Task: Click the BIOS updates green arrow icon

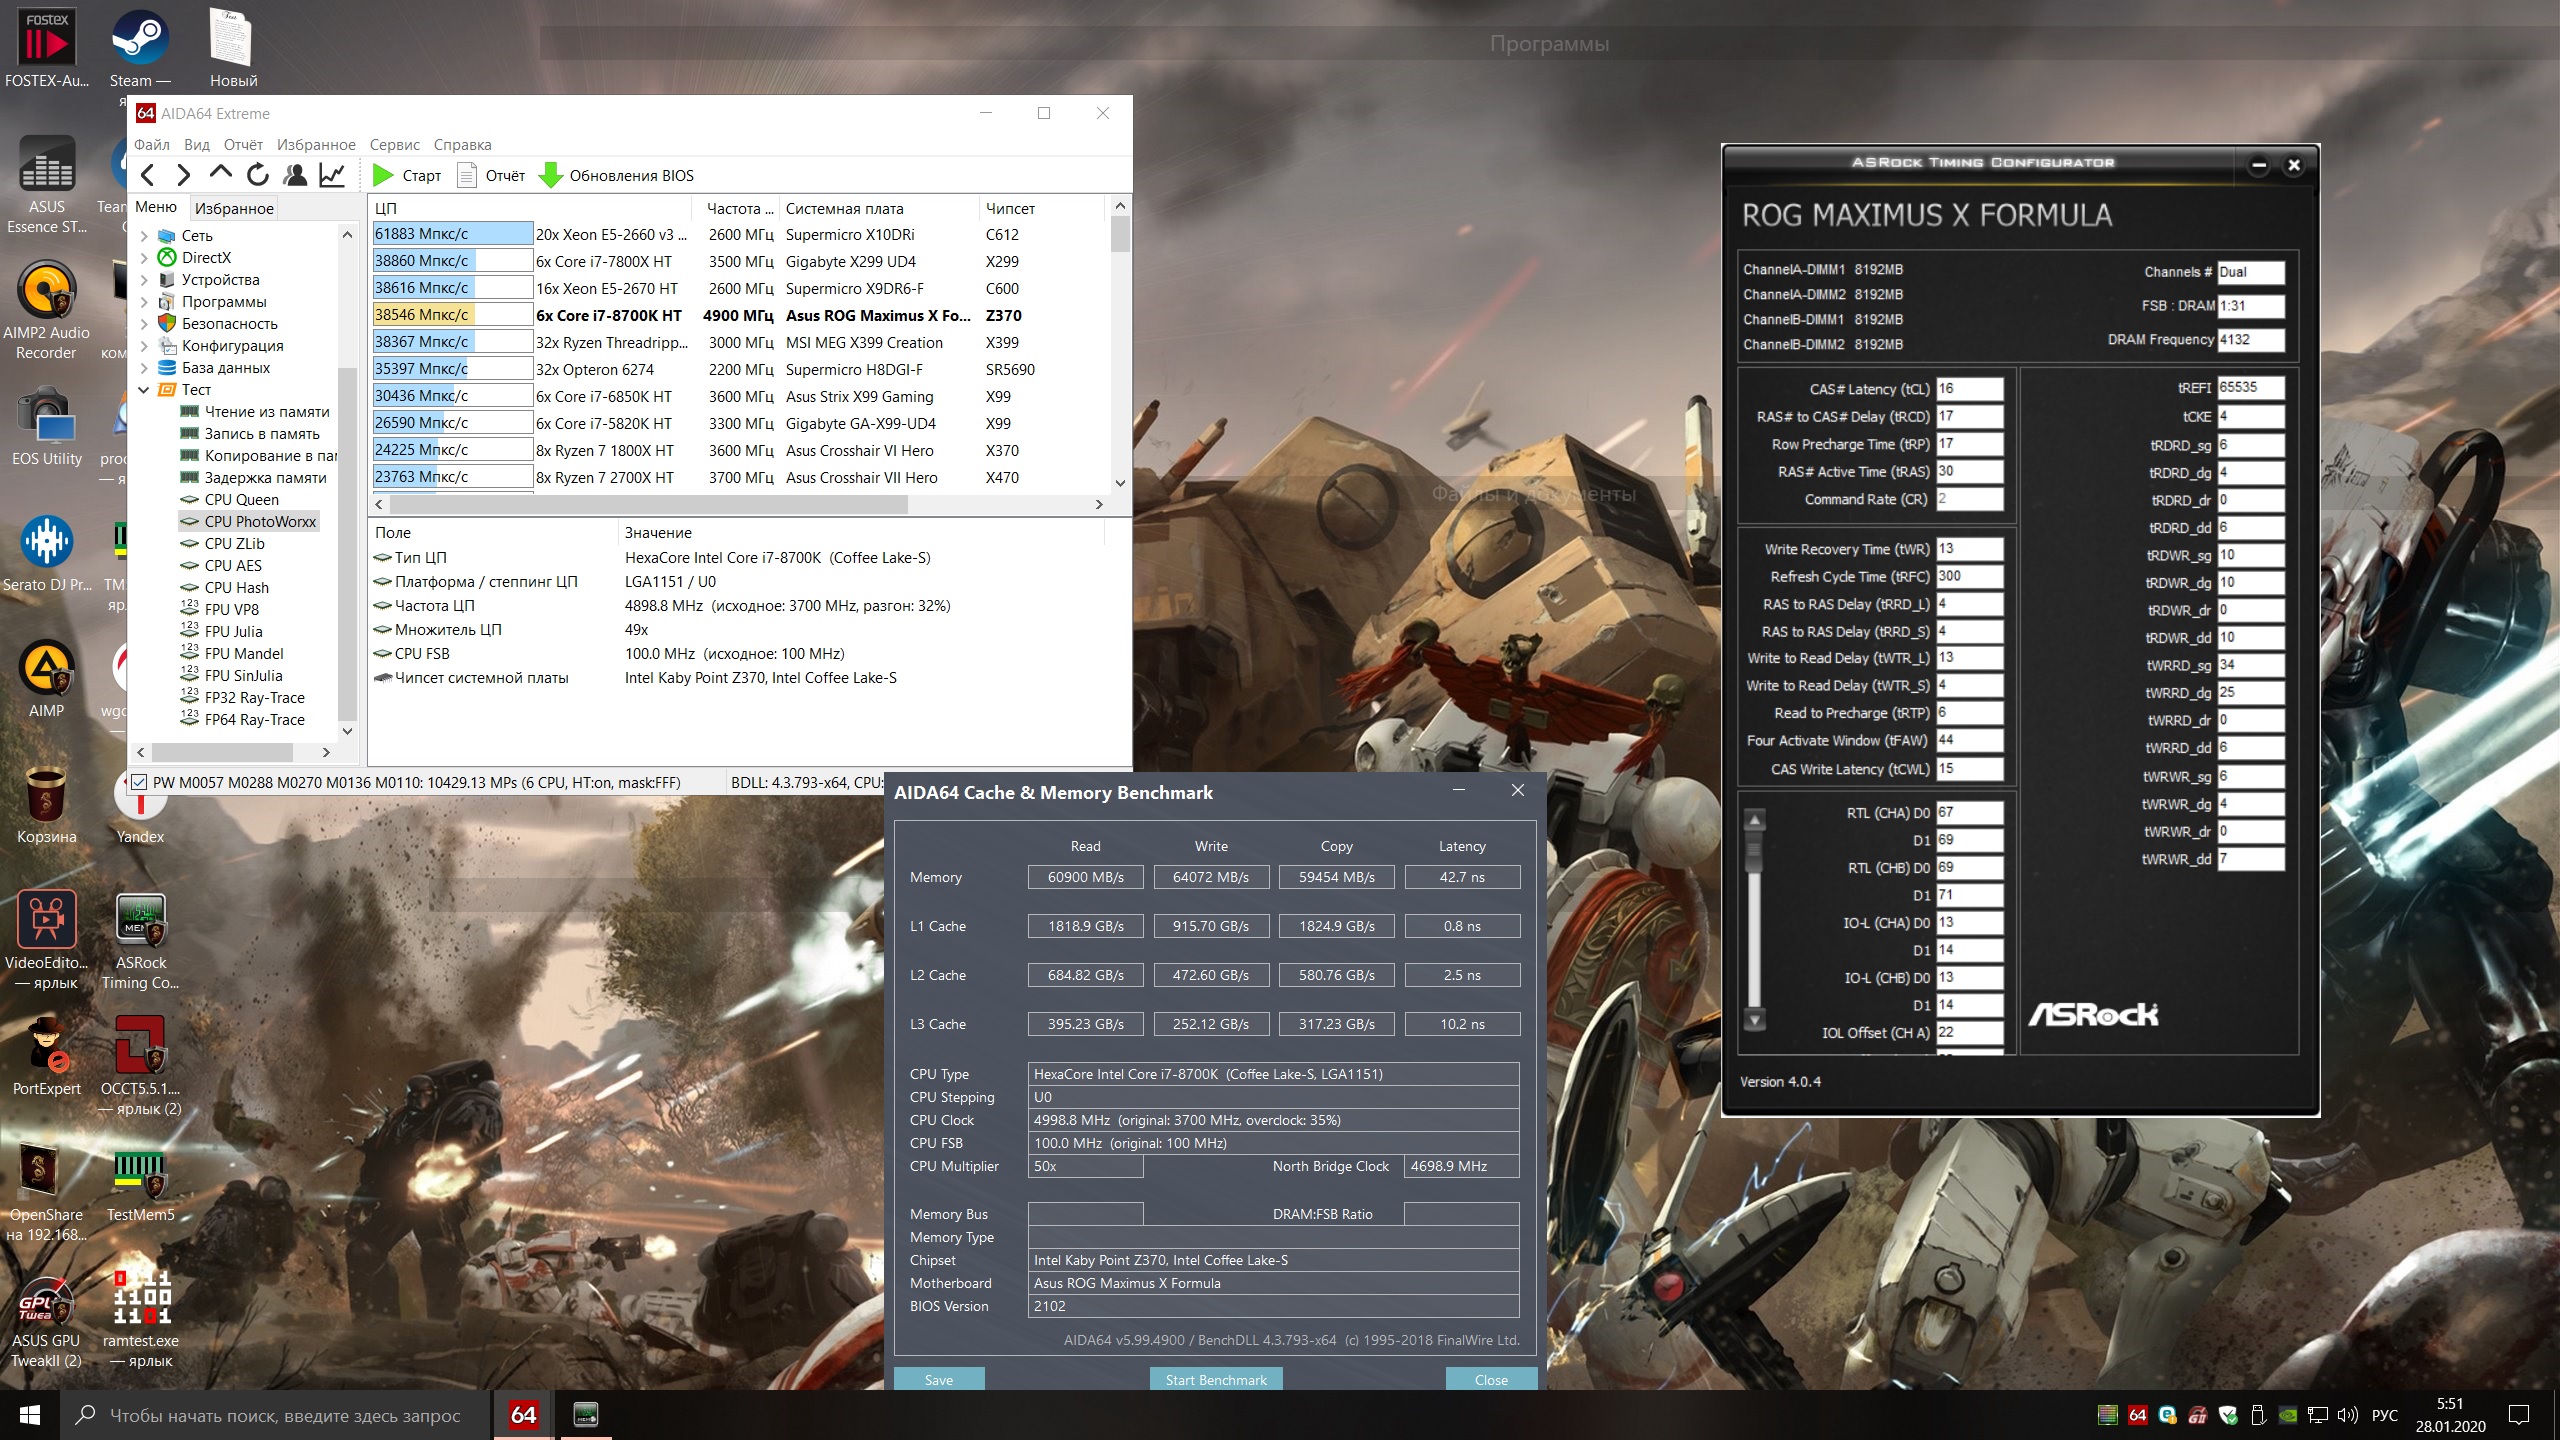Action: click(x=550, y=175)
